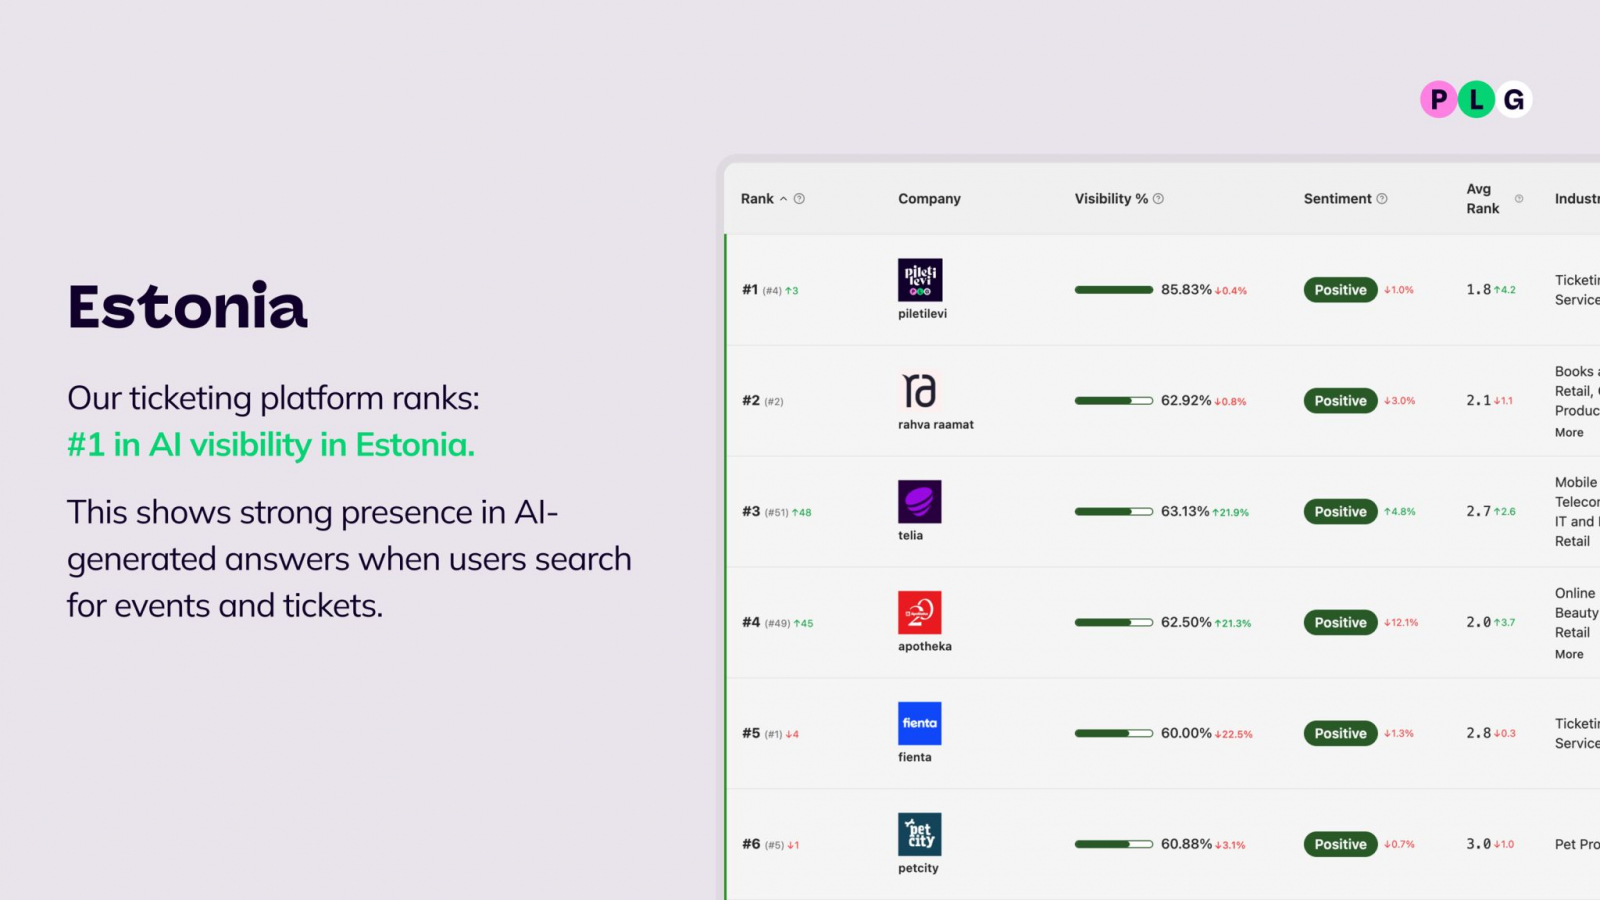Click the apotheka company name label
The width and height of the screenshot is (1600, 900).
pos(925,647)
